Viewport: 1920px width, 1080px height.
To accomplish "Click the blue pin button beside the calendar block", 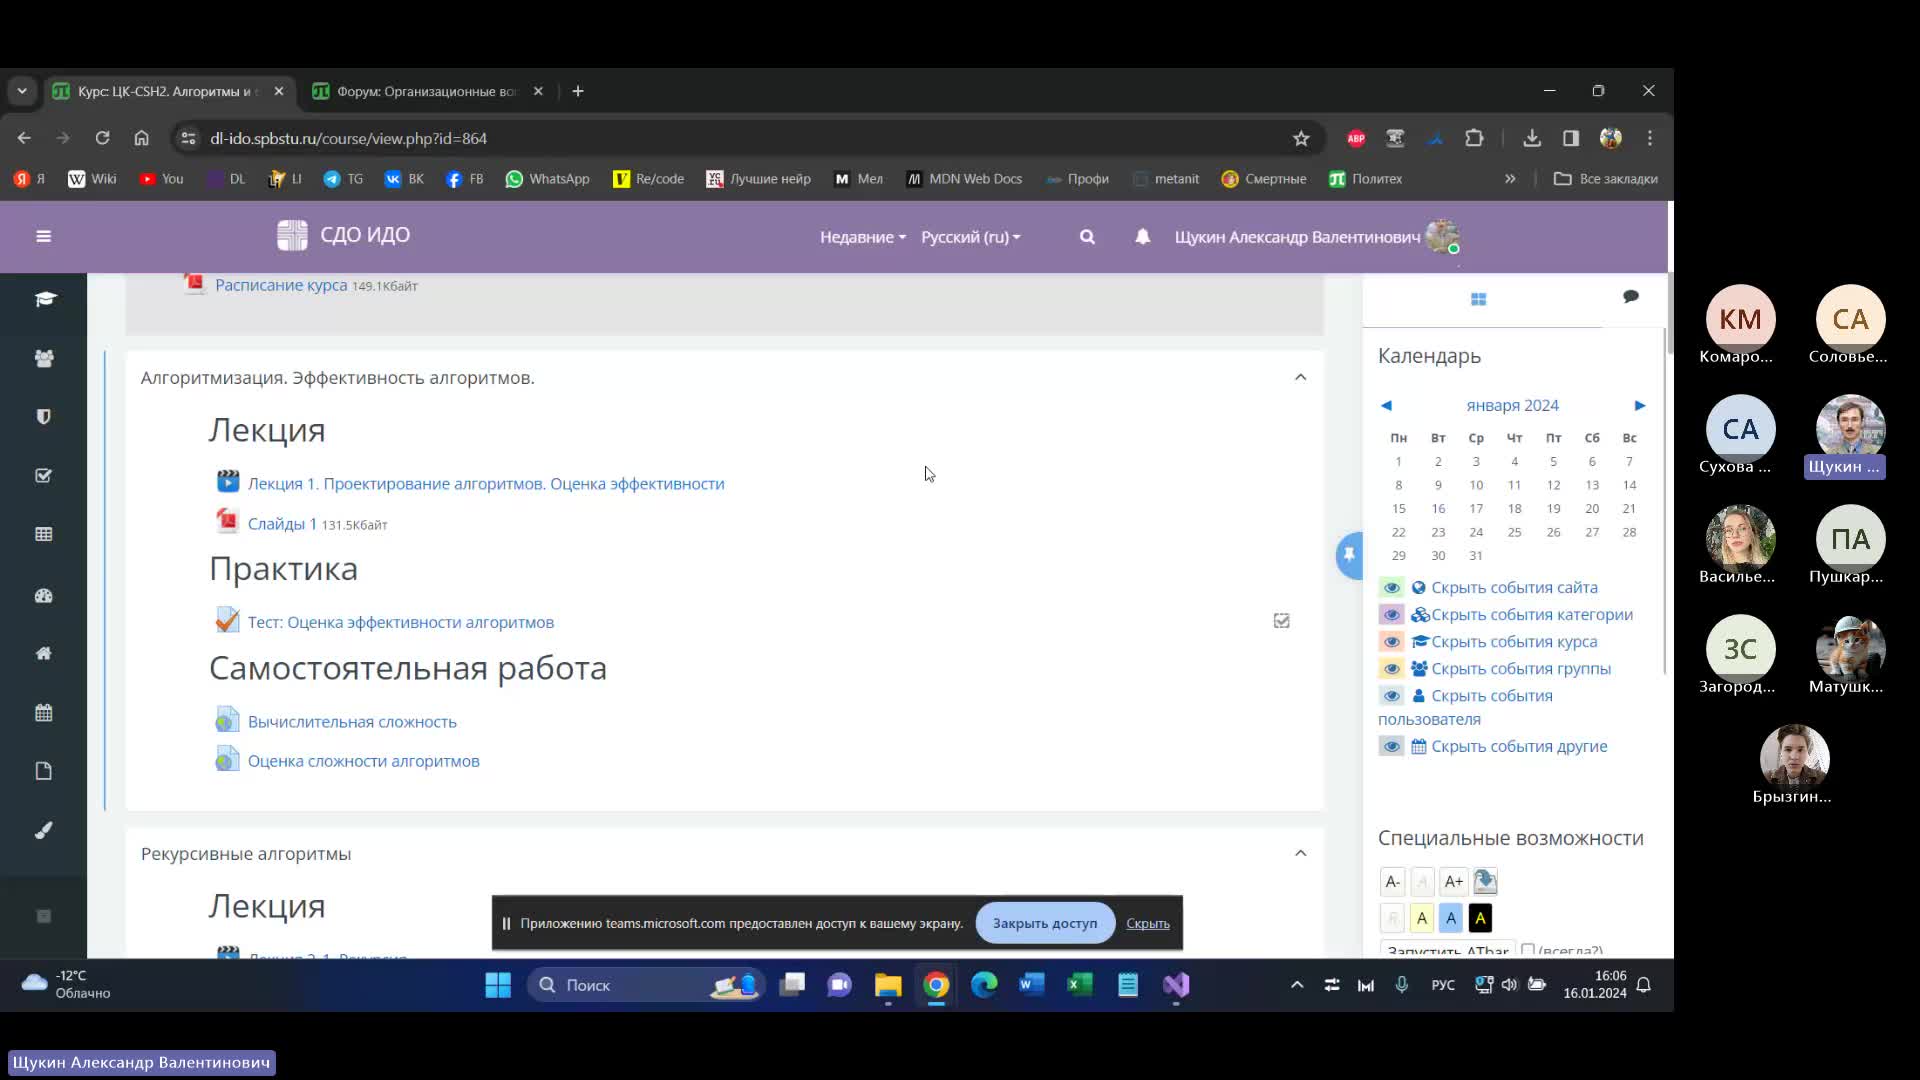I will (x=1349, y=554).
